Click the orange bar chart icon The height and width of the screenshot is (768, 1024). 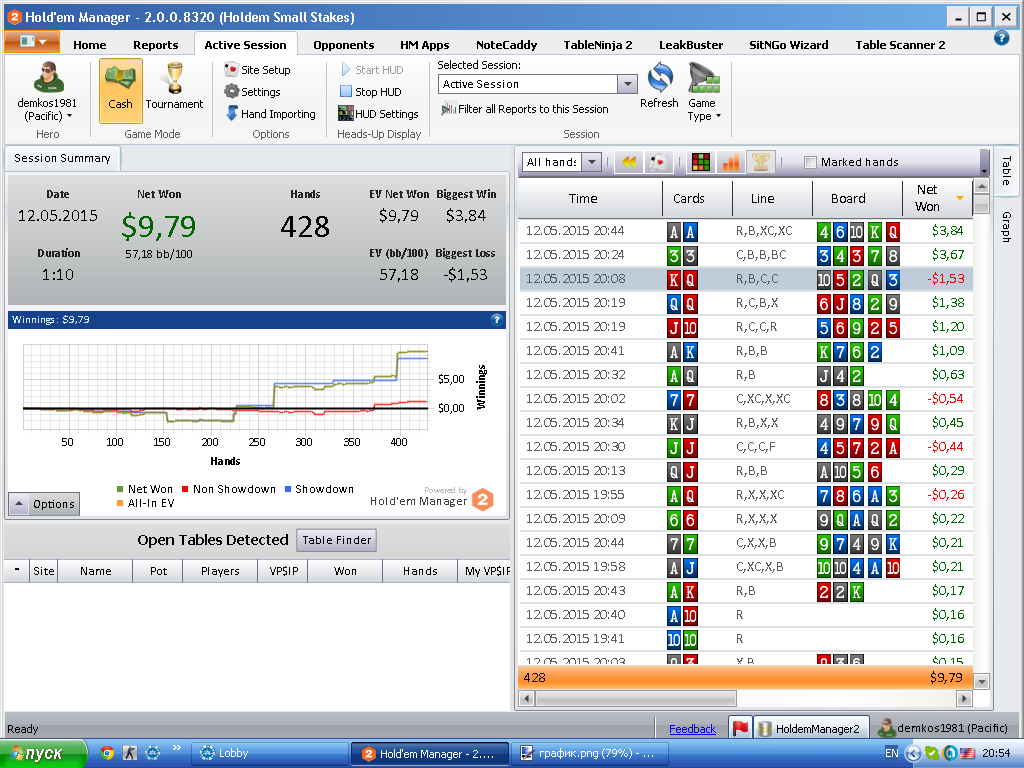(x=731, y=162)
